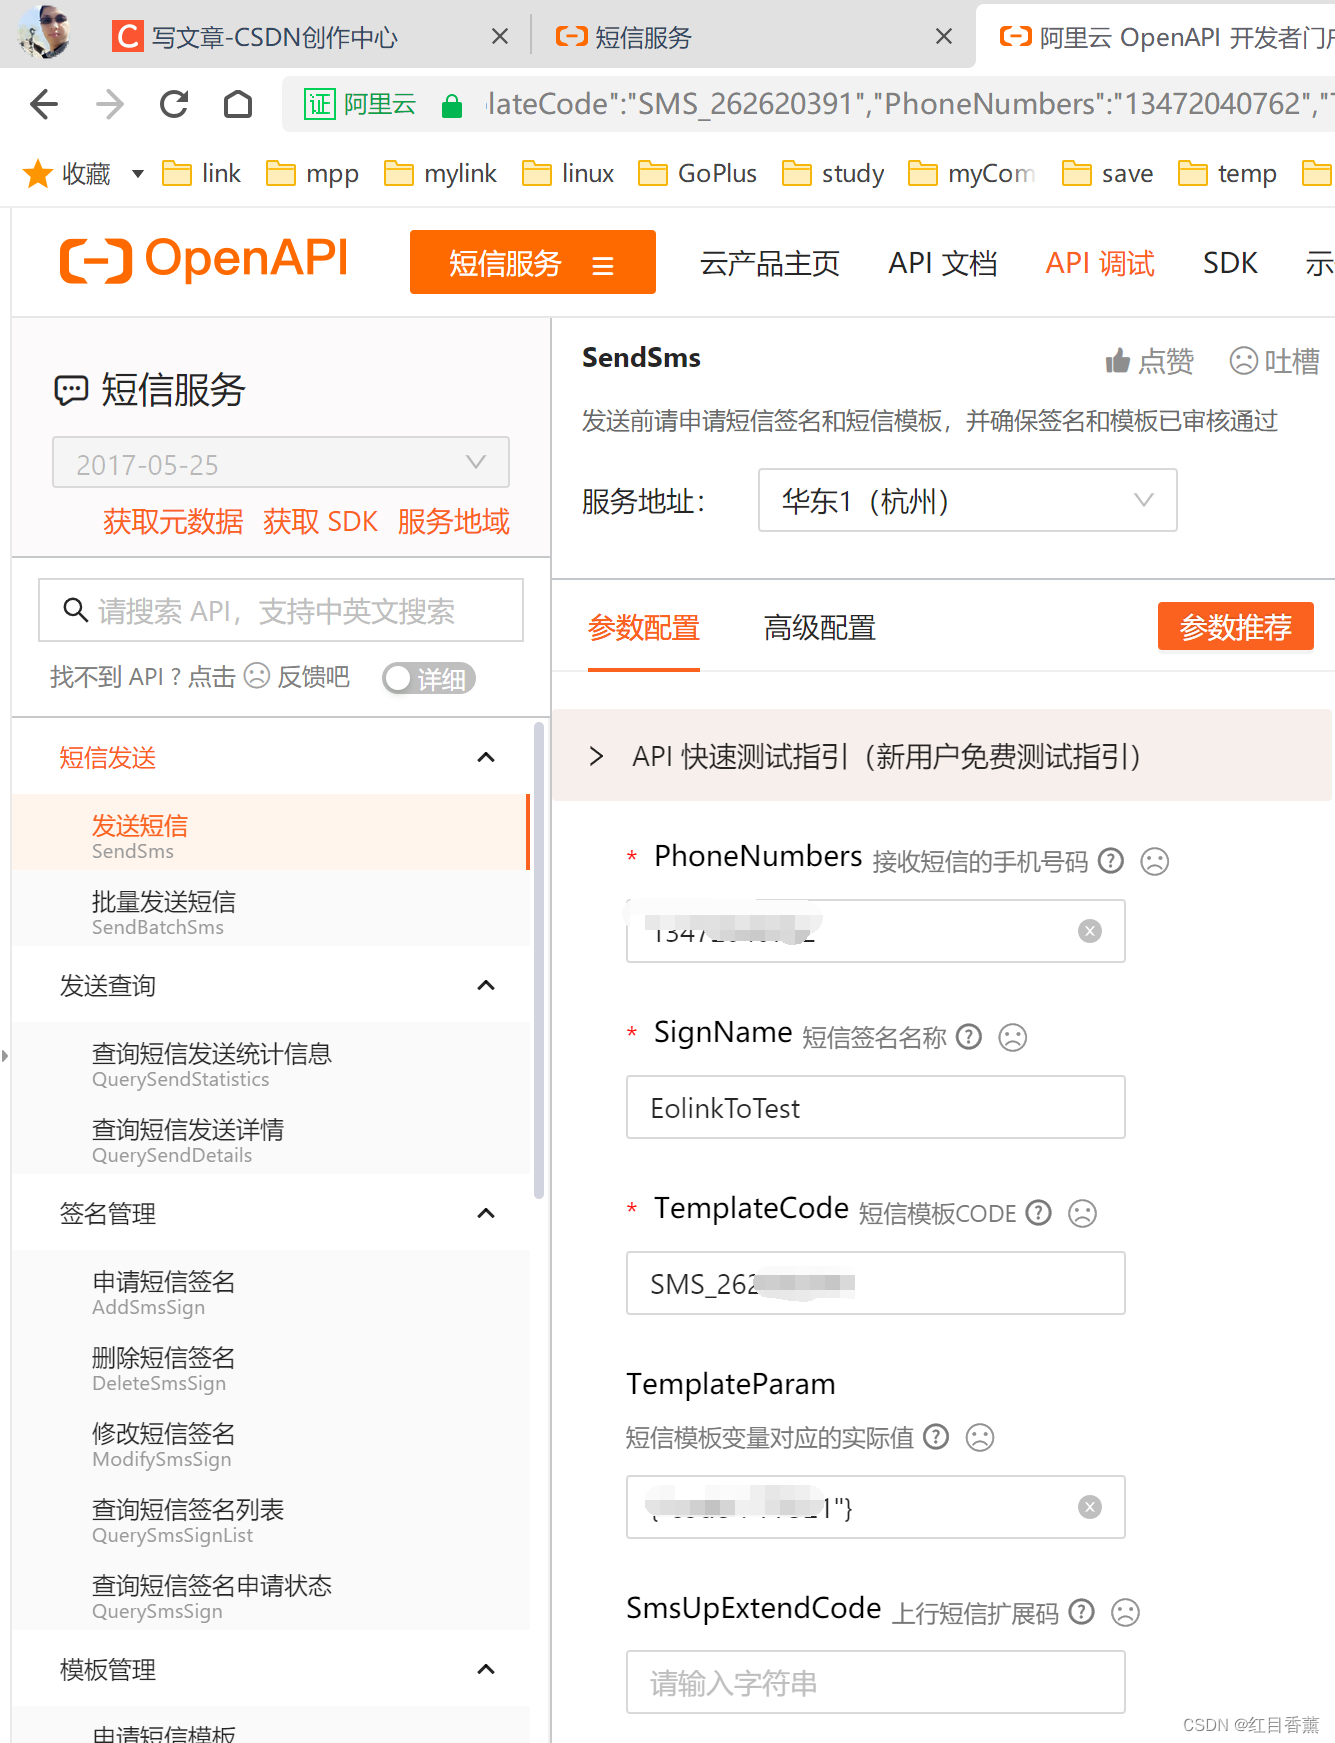The width and height of the screenshot is (1335, 1743).
Task: Open the linux bookmark folder
Action: pyautogui.click(x=568, y=174)
